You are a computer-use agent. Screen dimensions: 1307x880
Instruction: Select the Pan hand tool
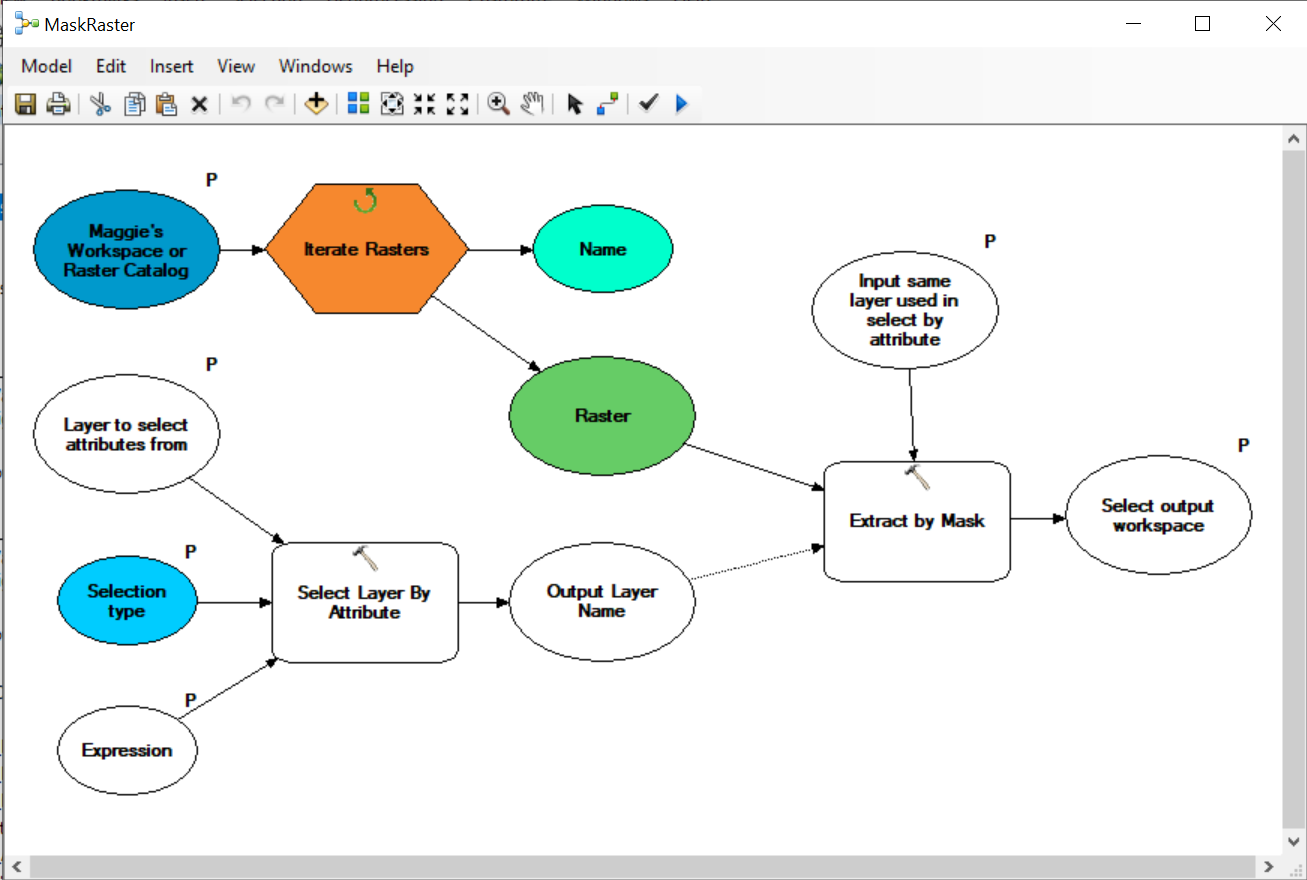(532, 104)
